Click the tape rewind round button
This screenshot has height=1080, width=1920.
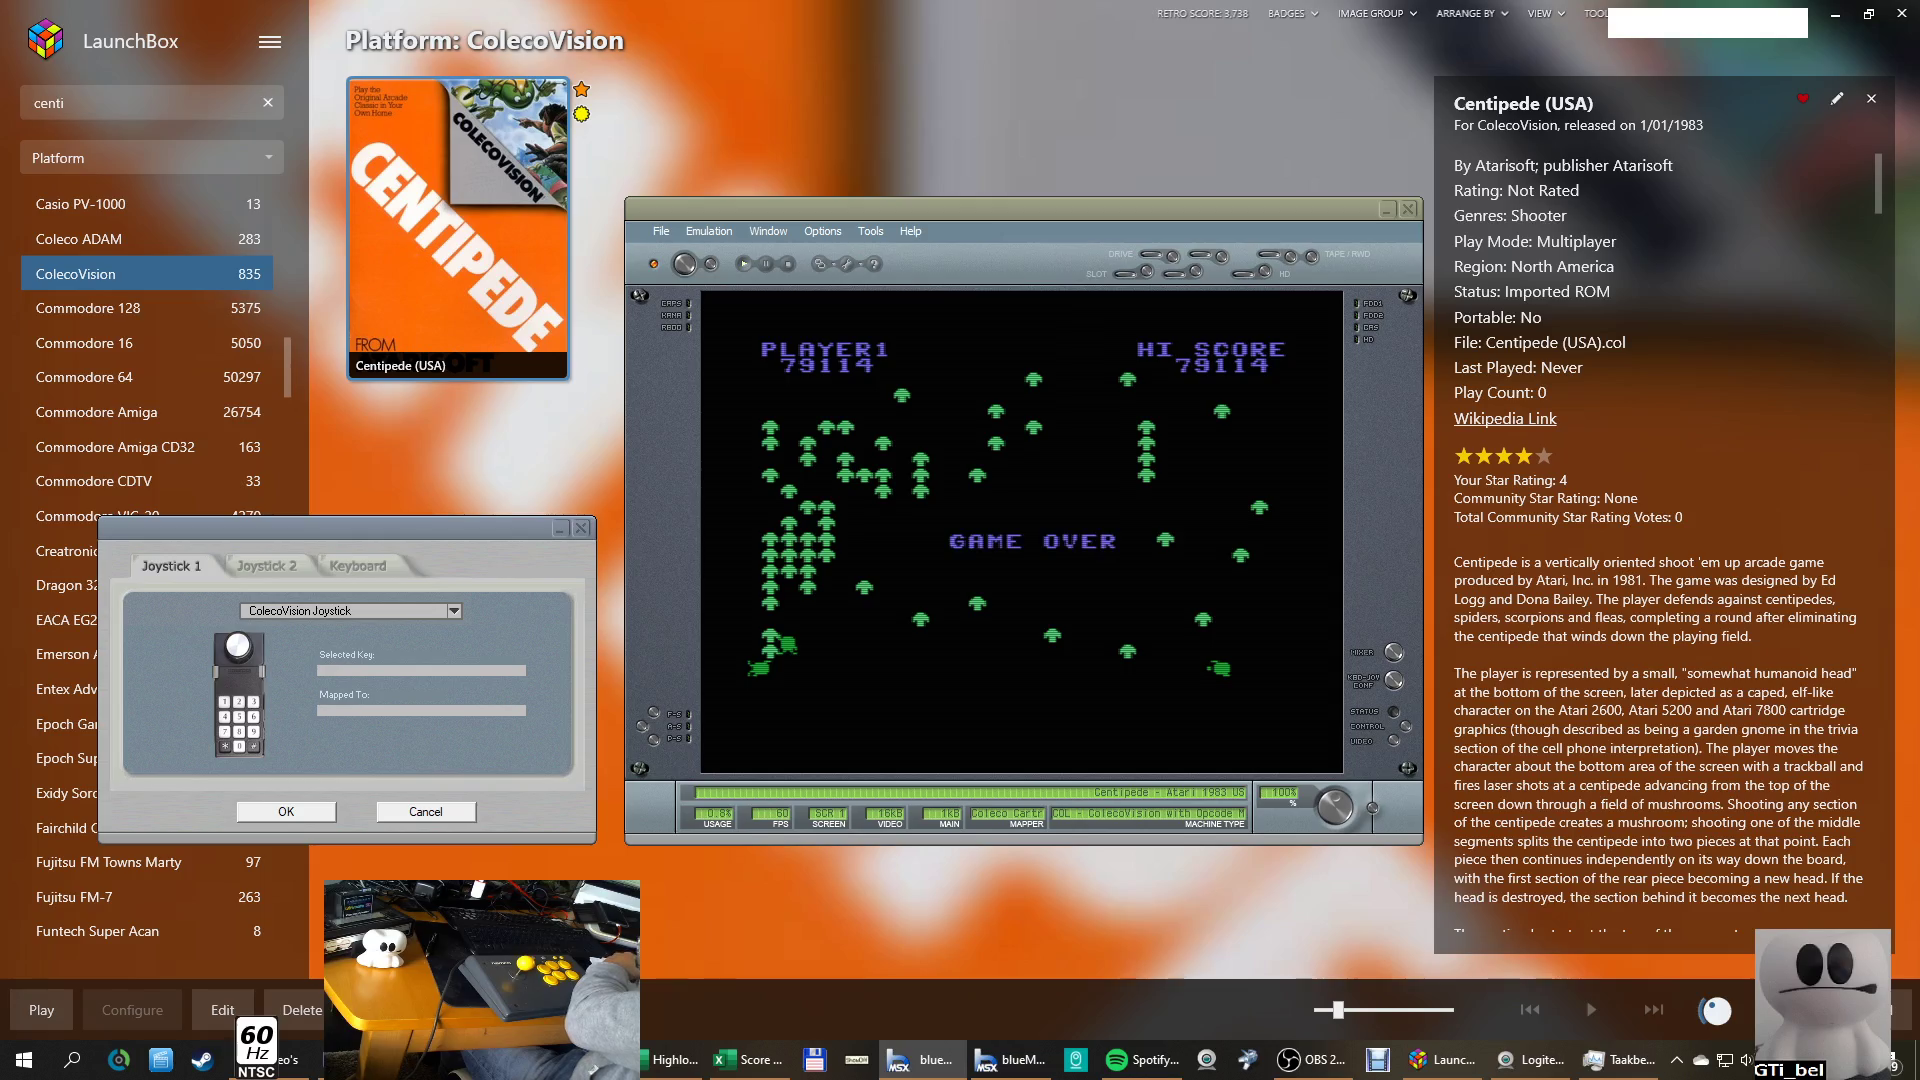pyautogui.click(x=1311, y=256)
